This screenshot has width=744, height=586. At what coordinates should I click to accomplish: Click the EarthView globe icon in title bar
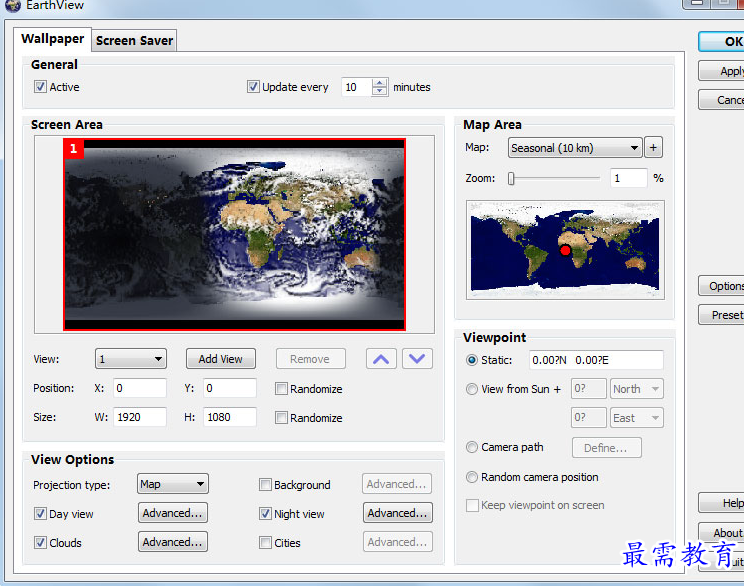(x=13, y=5)
